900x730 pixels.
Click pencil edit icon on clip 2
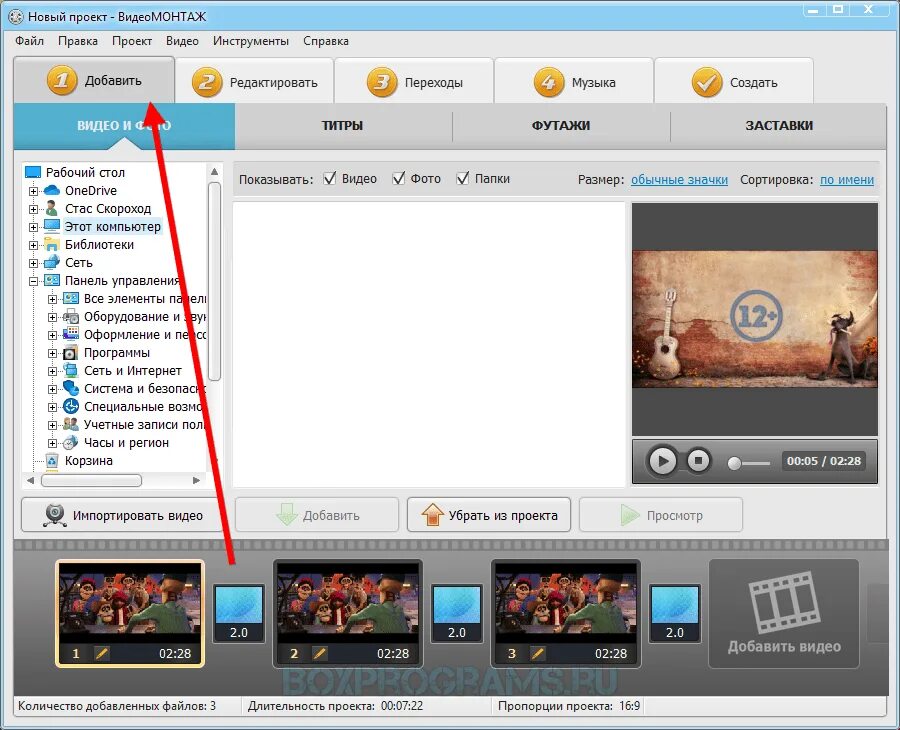320,653
